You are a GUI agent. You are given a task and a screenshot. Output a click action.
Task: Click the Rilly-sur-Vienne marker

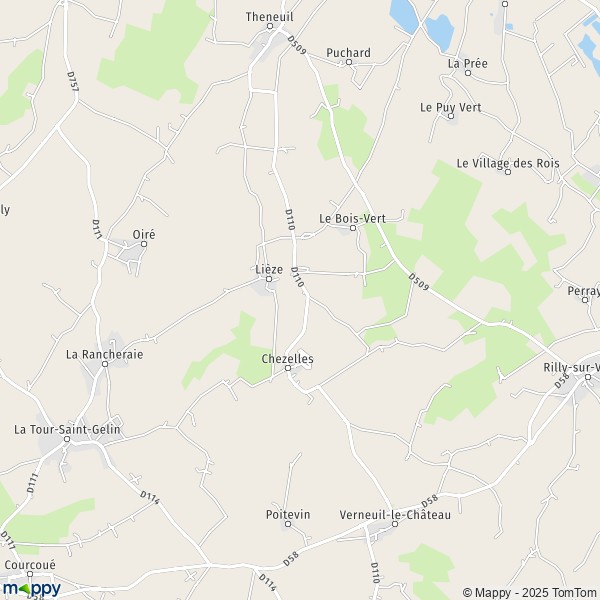pos(588,377)
